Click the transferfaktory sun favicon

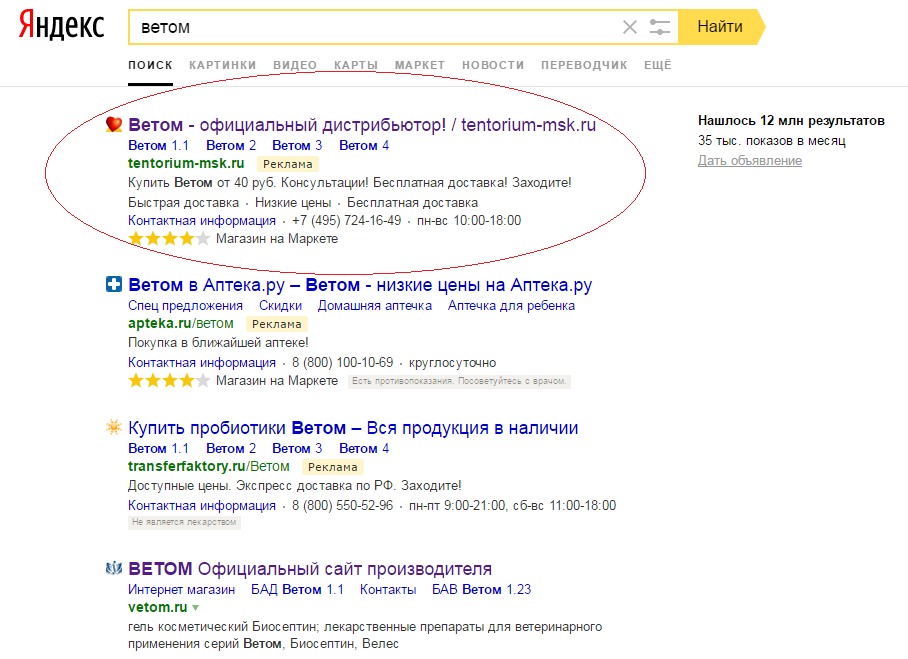114,428
